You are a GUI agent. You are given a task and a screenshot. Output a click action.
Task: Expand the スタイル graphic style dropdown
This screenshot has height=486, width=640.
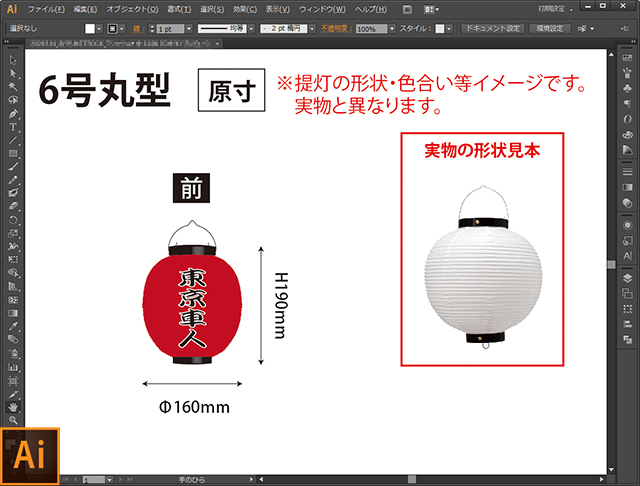click(449, 29)
